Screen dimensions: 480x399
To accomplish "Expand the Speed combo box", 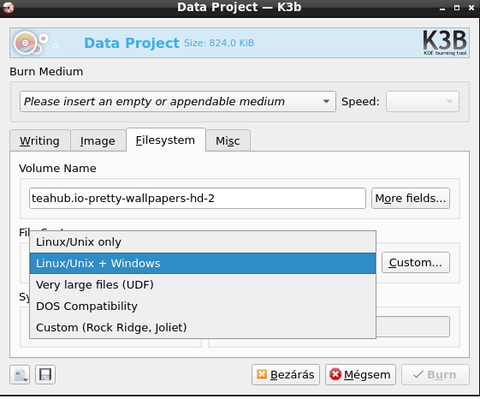I will tap(422, 101).
